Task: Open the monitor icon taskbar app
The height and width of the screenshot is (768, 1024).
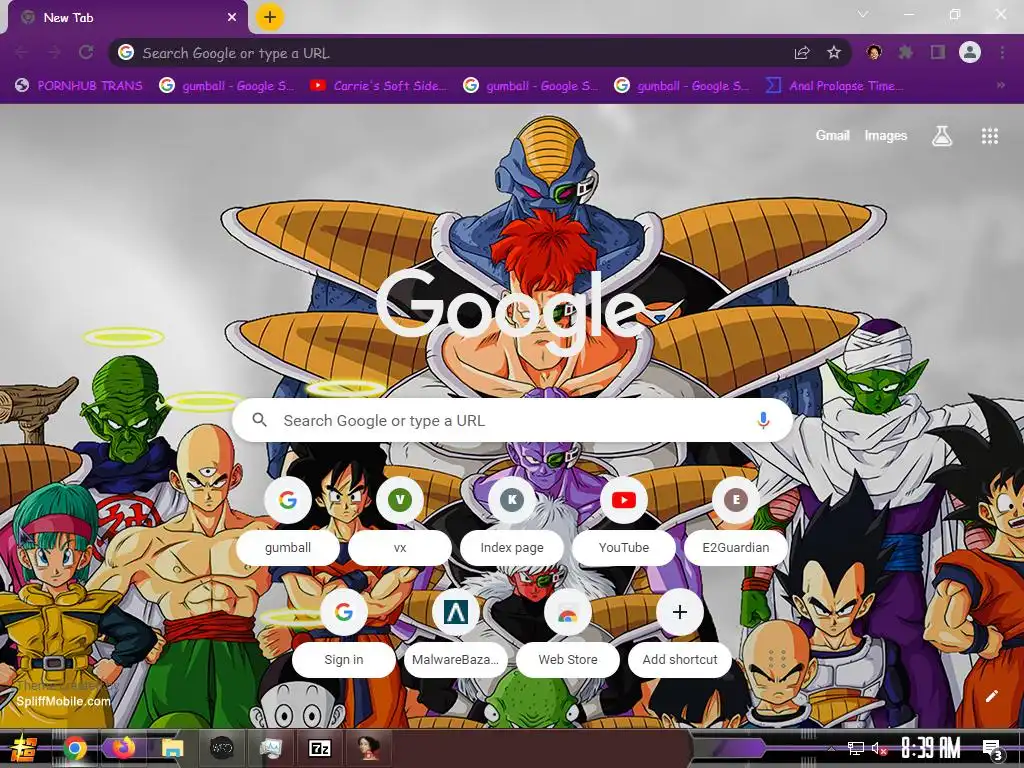Action: [270, 748]
